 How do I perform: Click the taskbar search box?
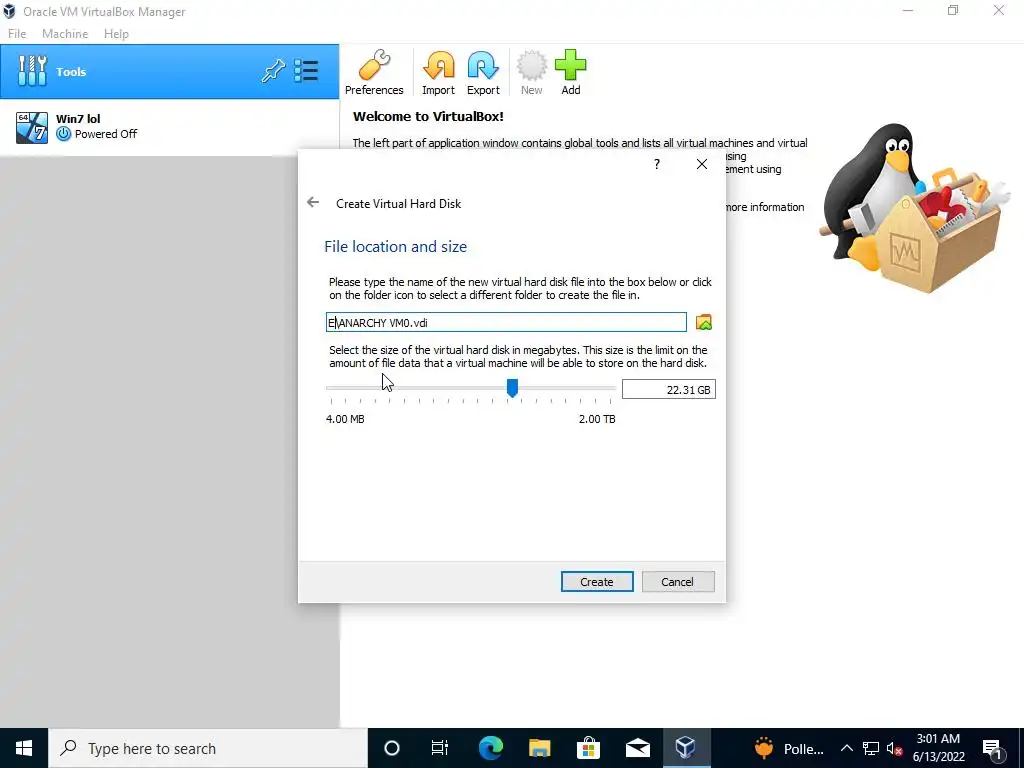tap(208, 748)
